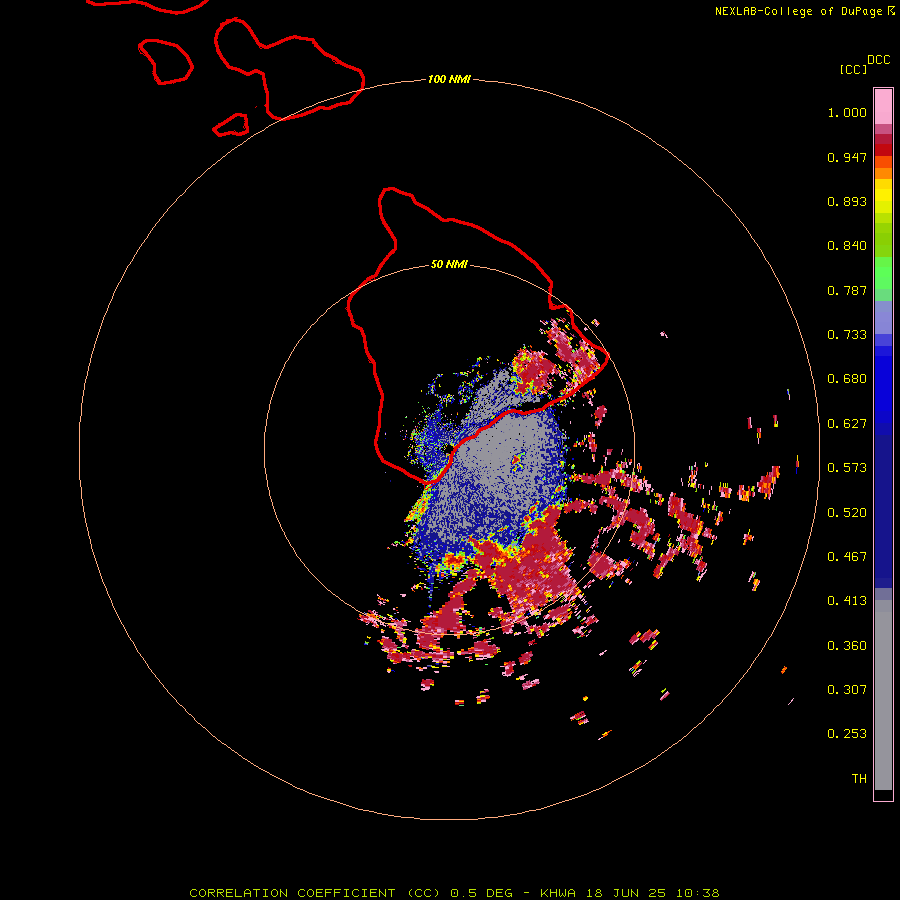Image resolution: width=900 pixels, height=900 pixels.
Task: Select the 0.307 scale value
Action: click(x=847, y=690)
